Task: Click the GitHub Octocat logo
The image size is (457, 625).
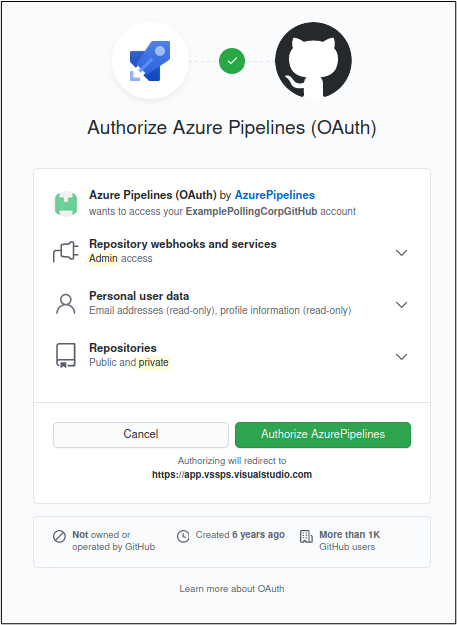Action: tap(313, 60)
